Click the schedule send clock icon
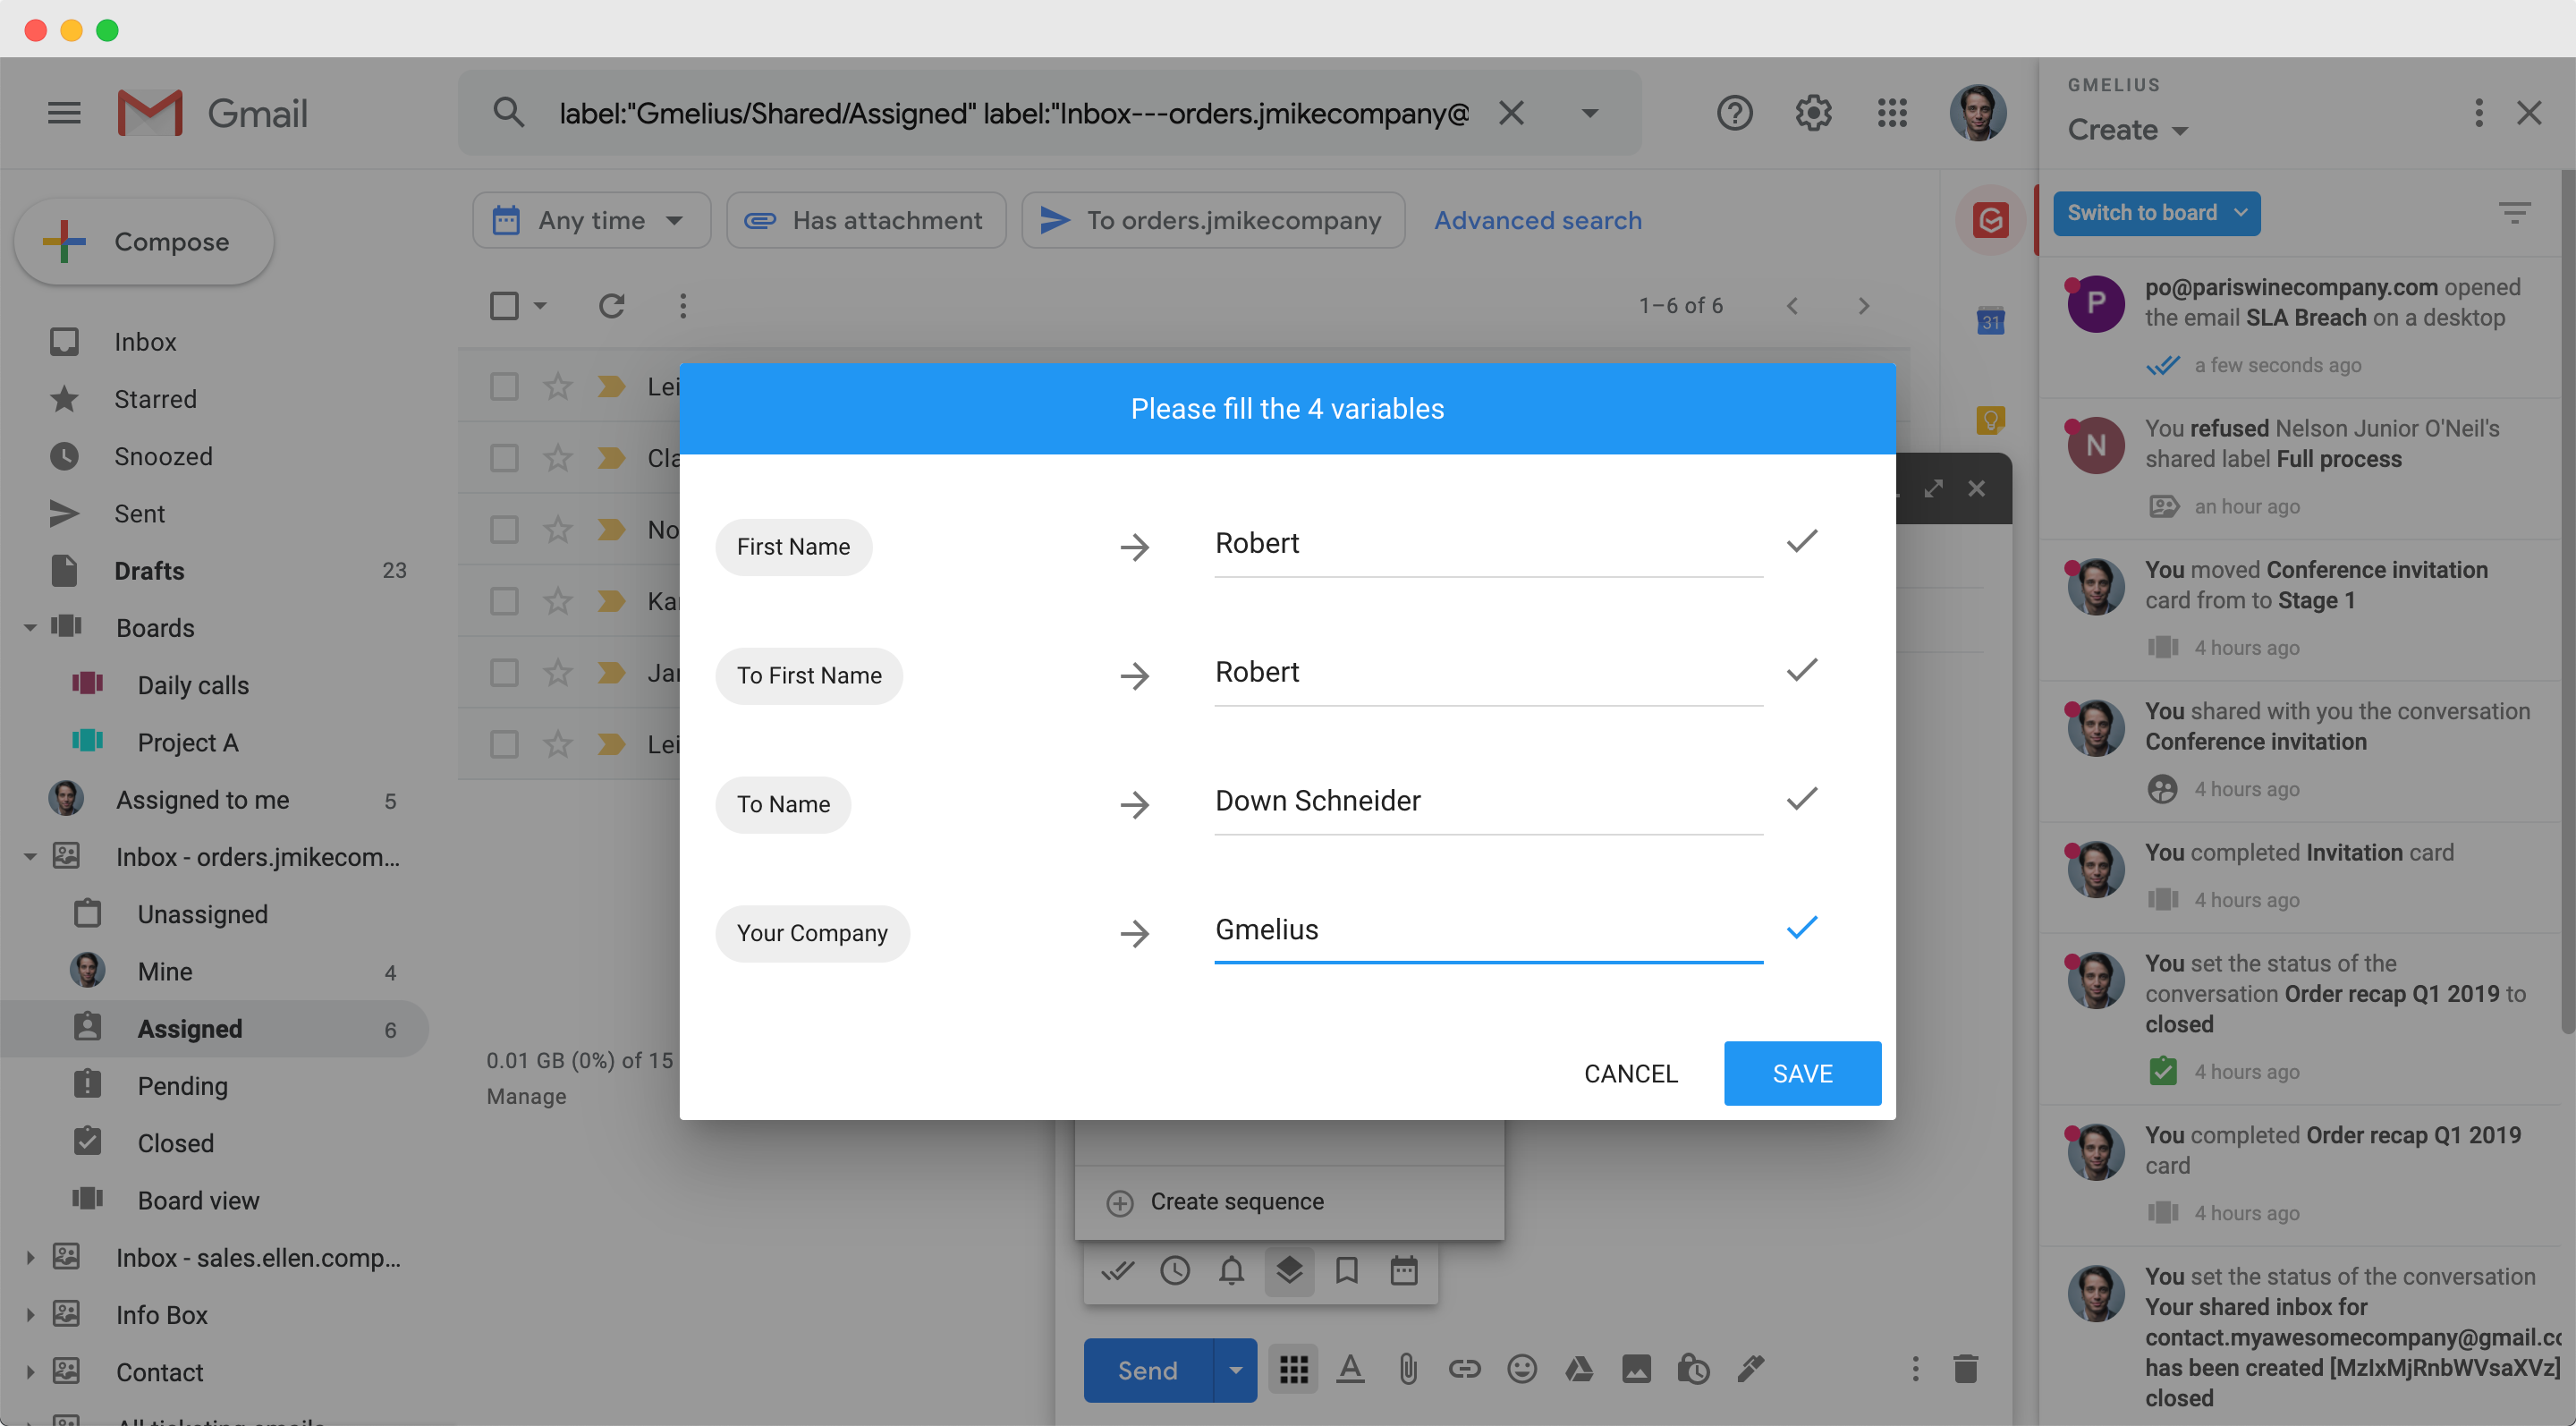 pos(1175,1271)
